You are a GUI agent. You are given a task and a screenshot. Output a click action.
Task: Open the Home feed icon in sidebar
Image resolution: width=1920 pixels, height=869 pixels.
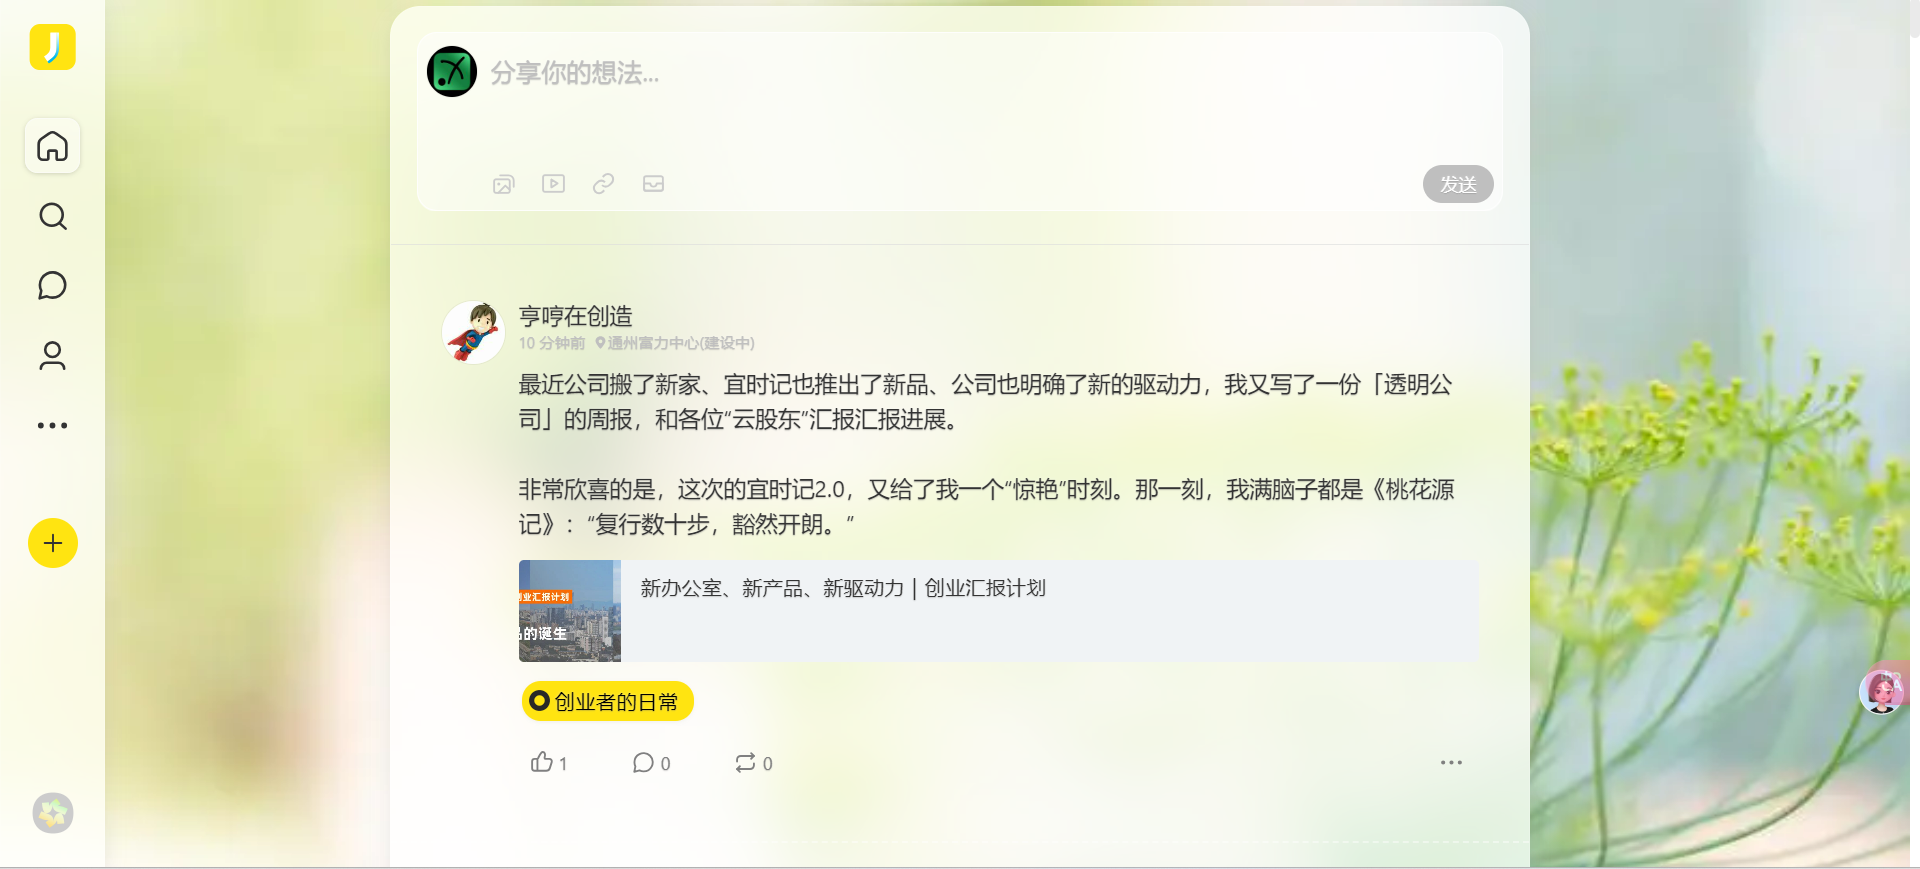pyautogui.click(x=52, y=146)
